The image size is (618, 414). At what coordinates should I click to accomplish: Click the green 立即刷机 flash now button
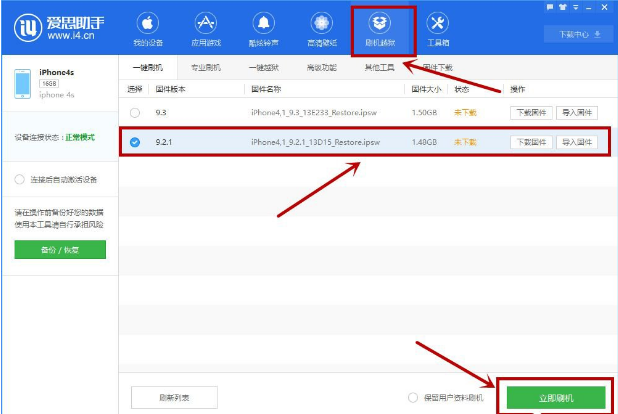[556, 397]
